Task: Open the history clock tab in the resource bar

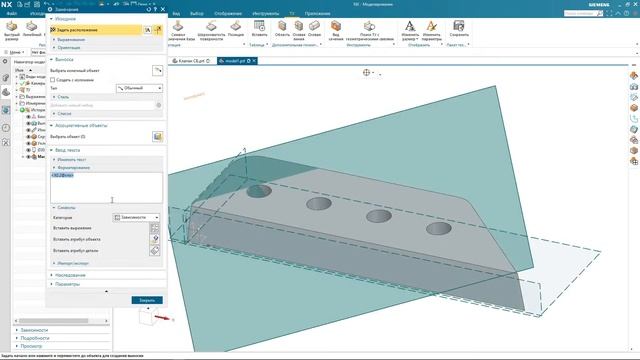Action: coord(5,128)
